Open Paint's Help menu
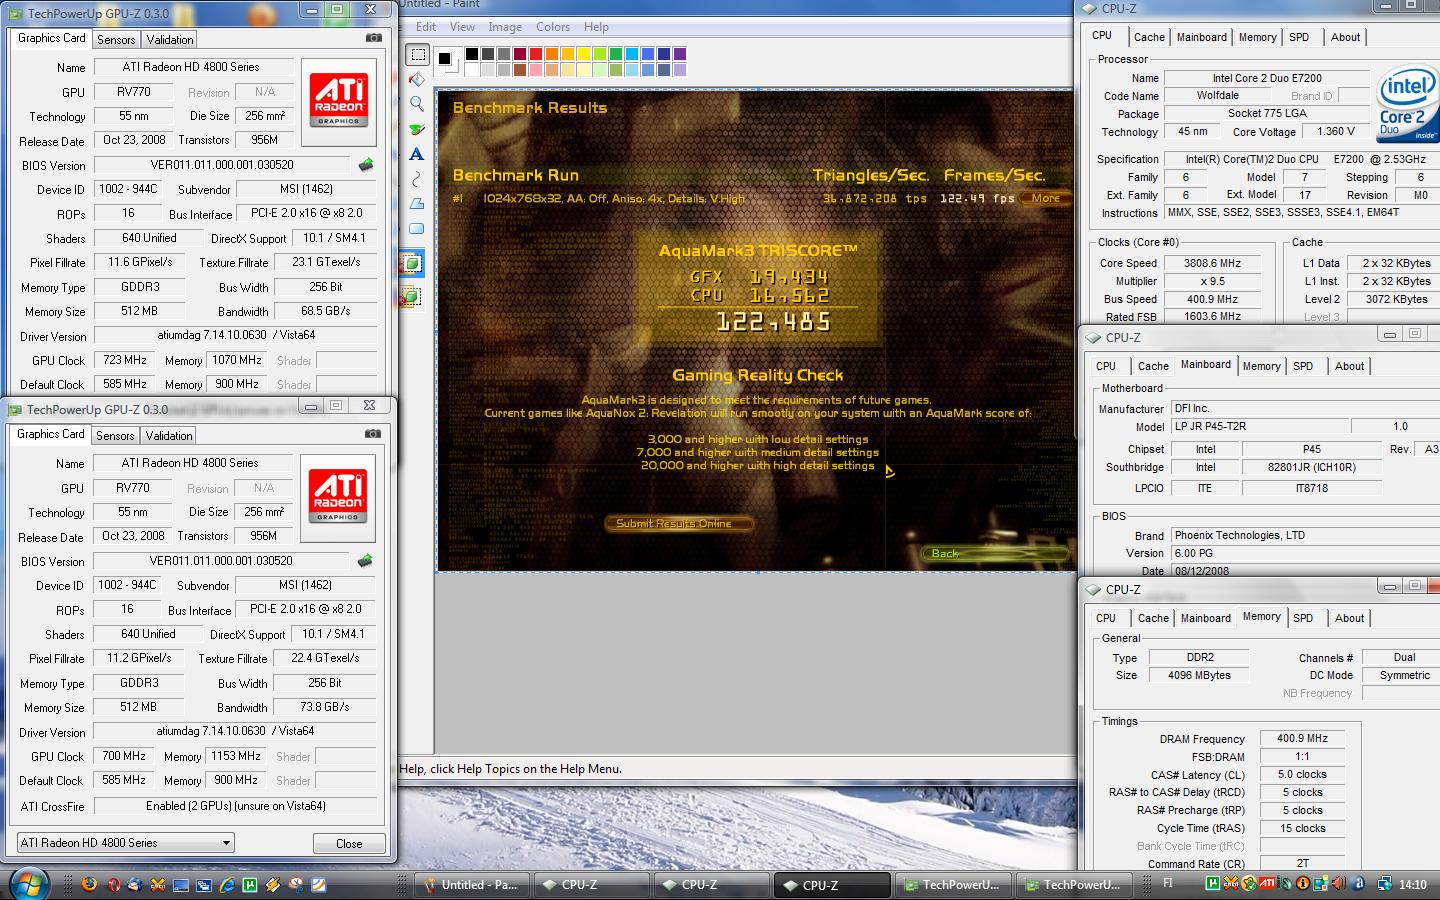 tap(596, 27)
